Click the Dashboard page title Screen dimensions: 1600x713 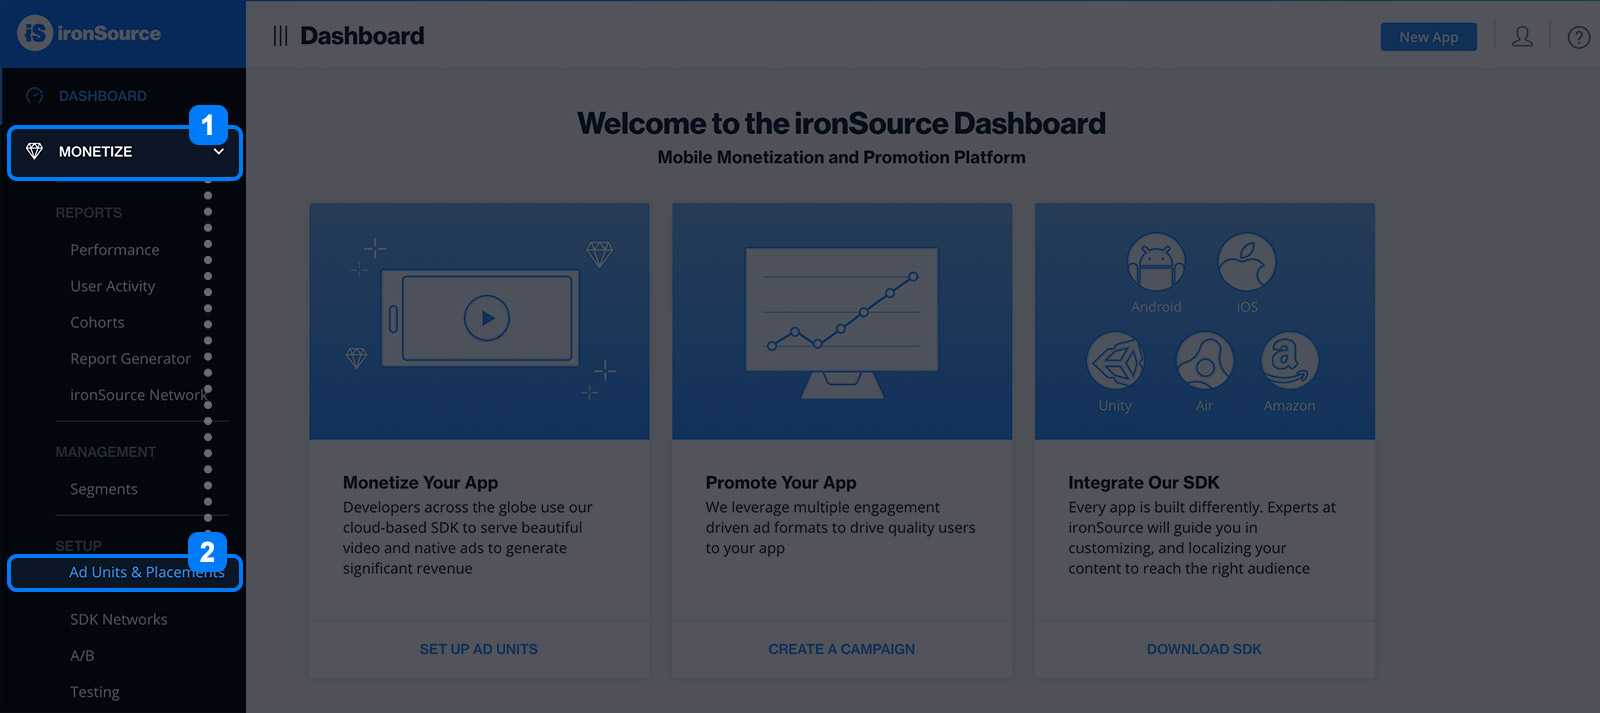[x=362, y=36]
